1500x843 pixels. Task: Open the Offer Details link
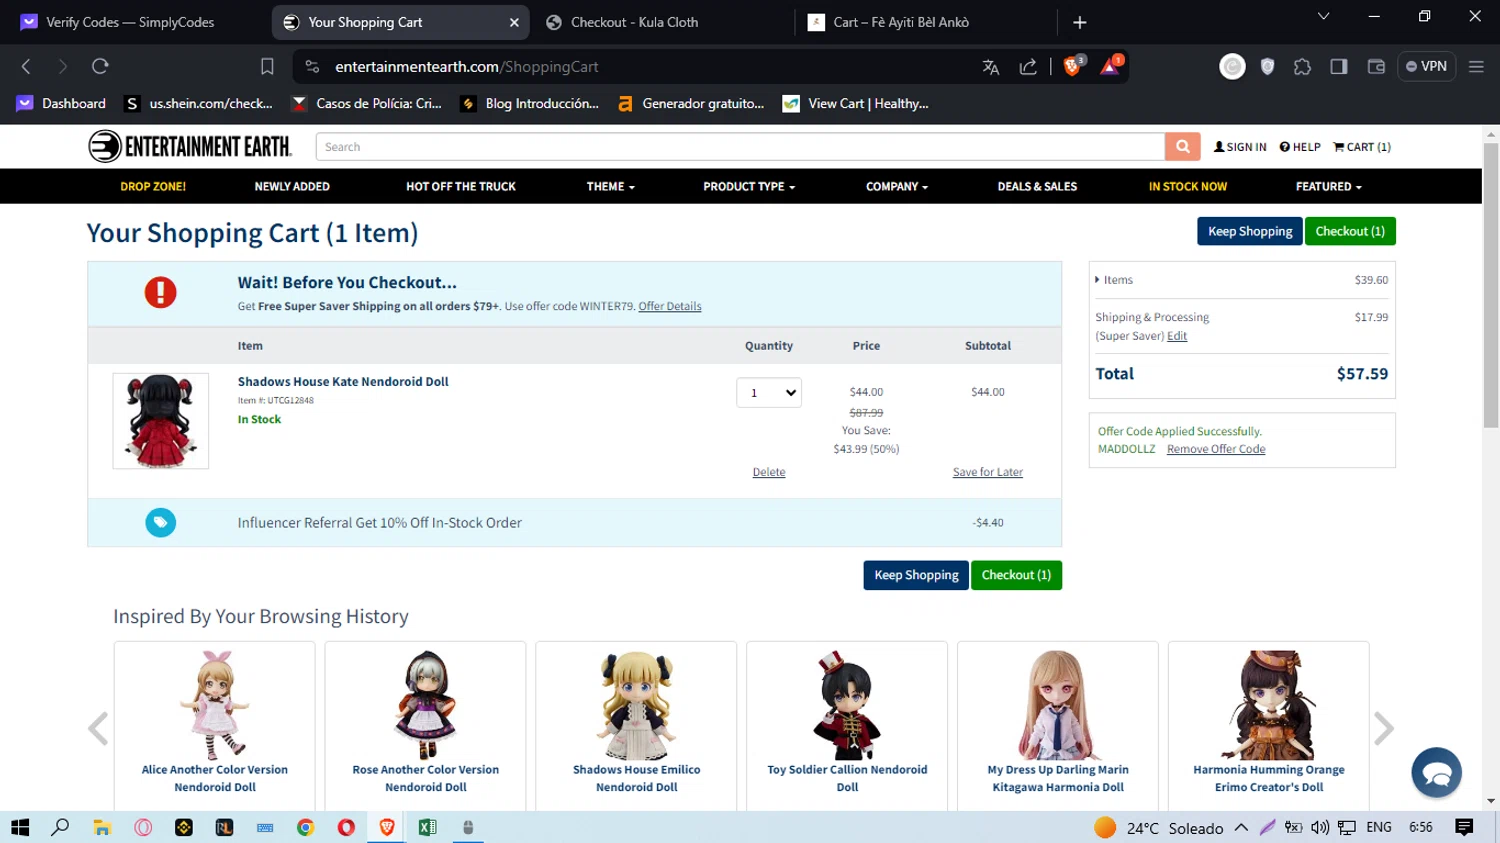click(670, 306)
